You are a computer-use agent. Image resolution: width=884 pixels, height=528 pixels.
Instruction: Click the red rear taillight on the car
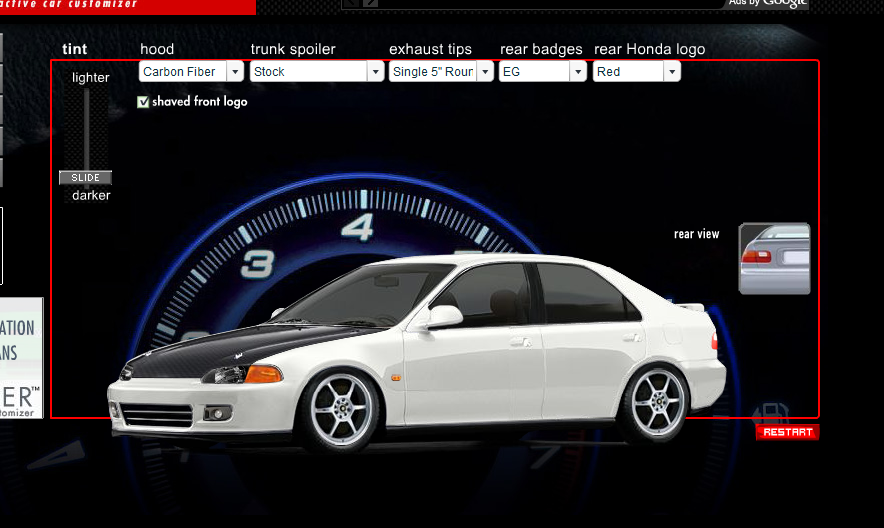pos(714,342)
